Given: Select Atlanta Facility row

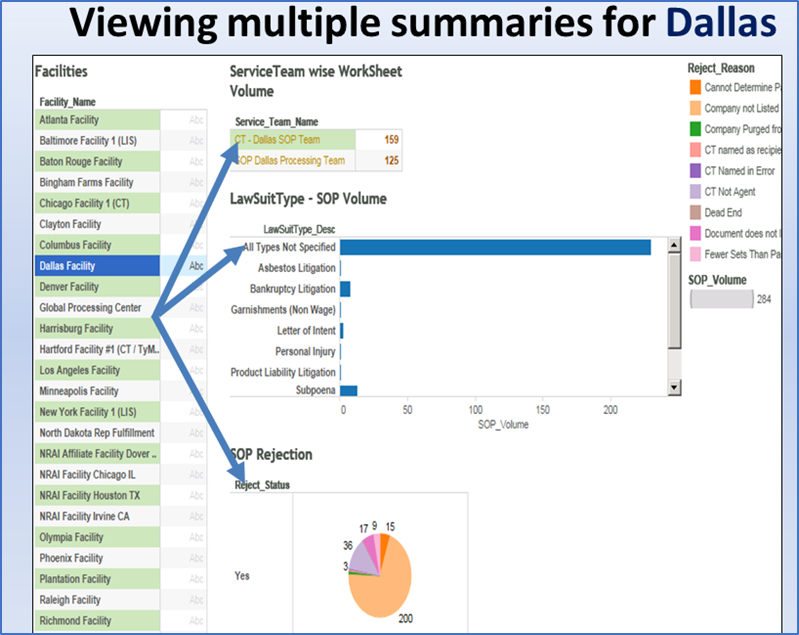Looking at the screenshot, I should coord(93,120).
